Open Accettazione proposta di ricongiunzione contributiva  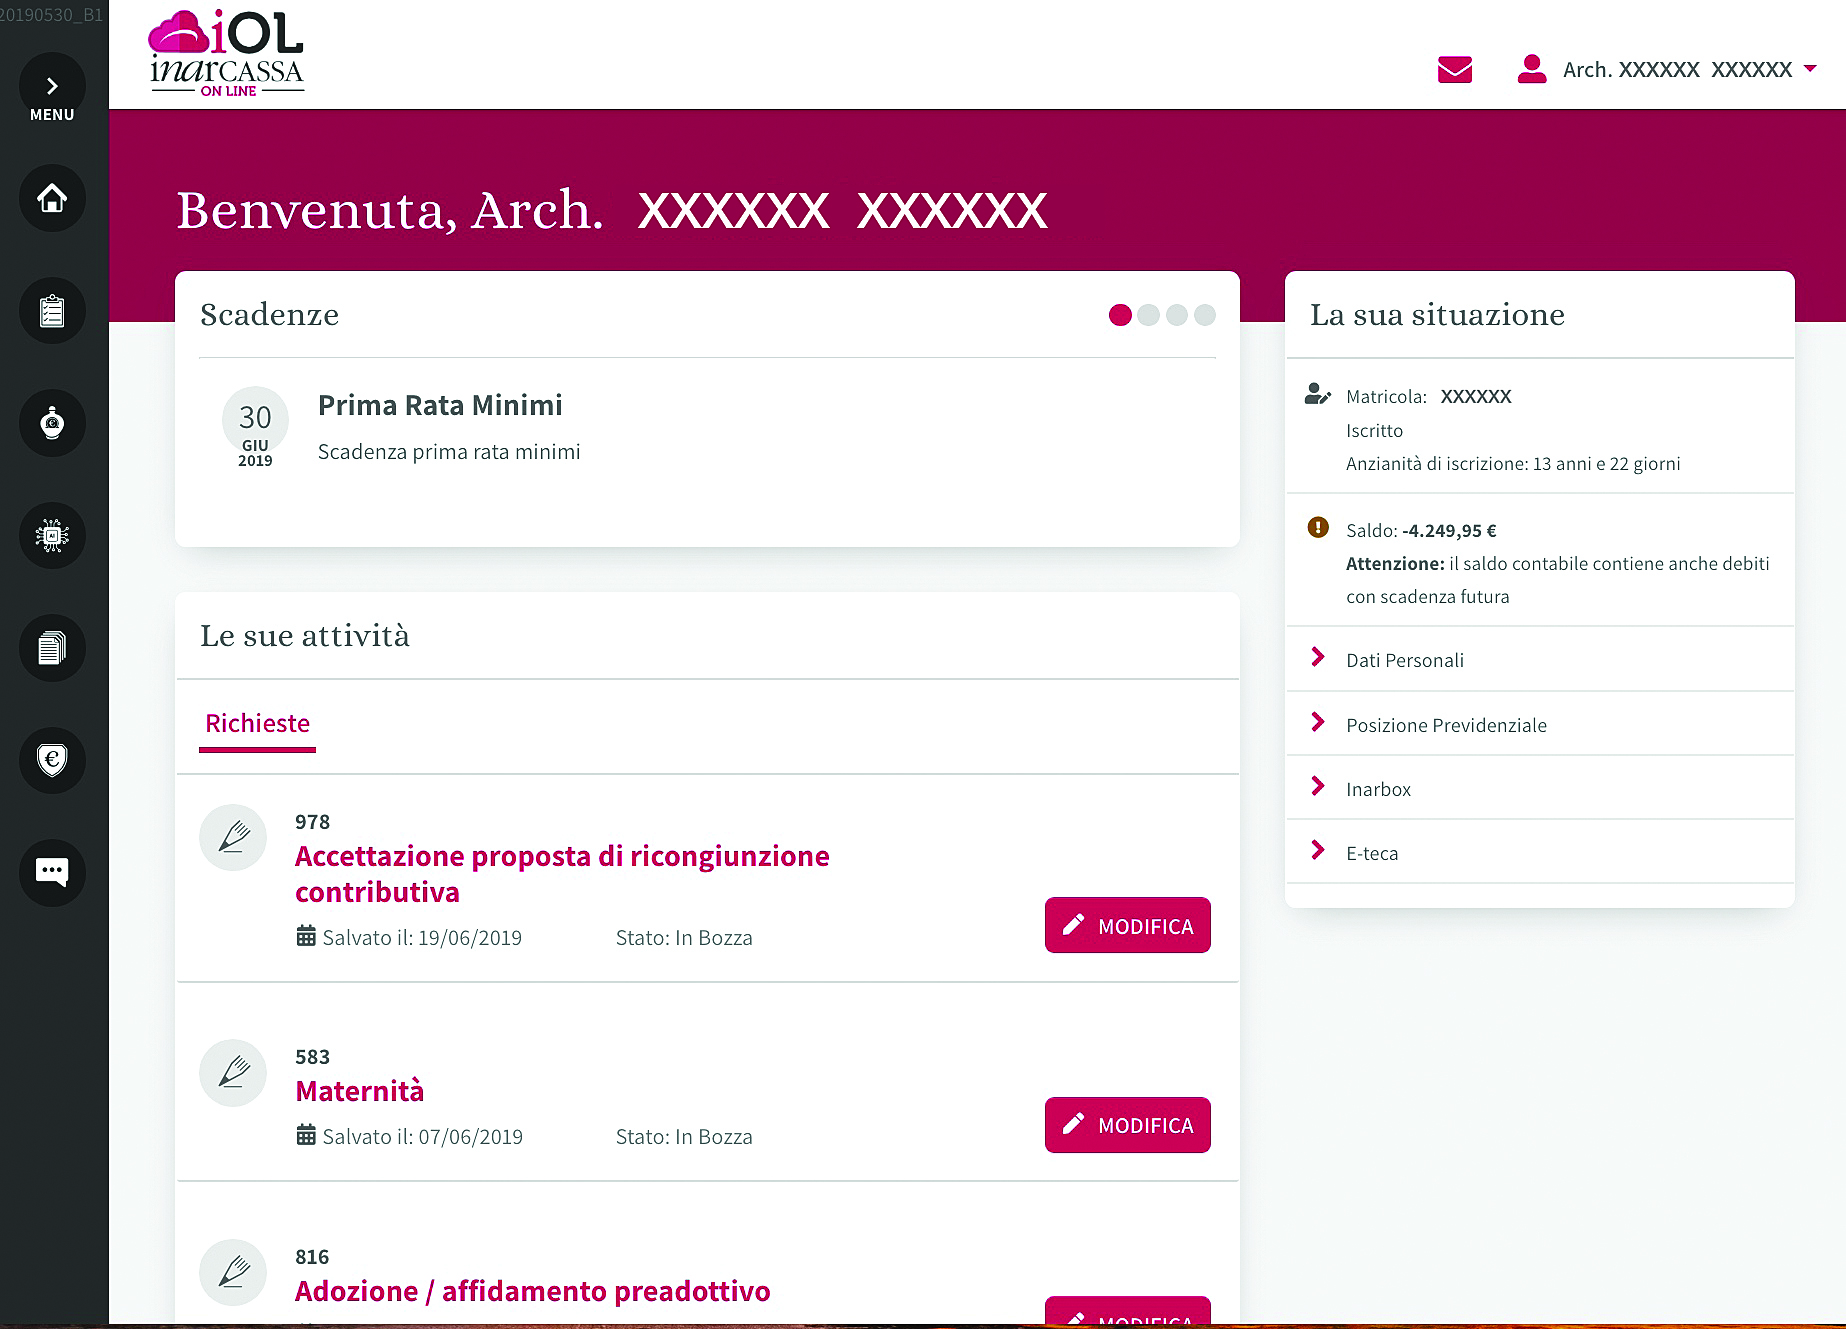click(x=562, y=874)
